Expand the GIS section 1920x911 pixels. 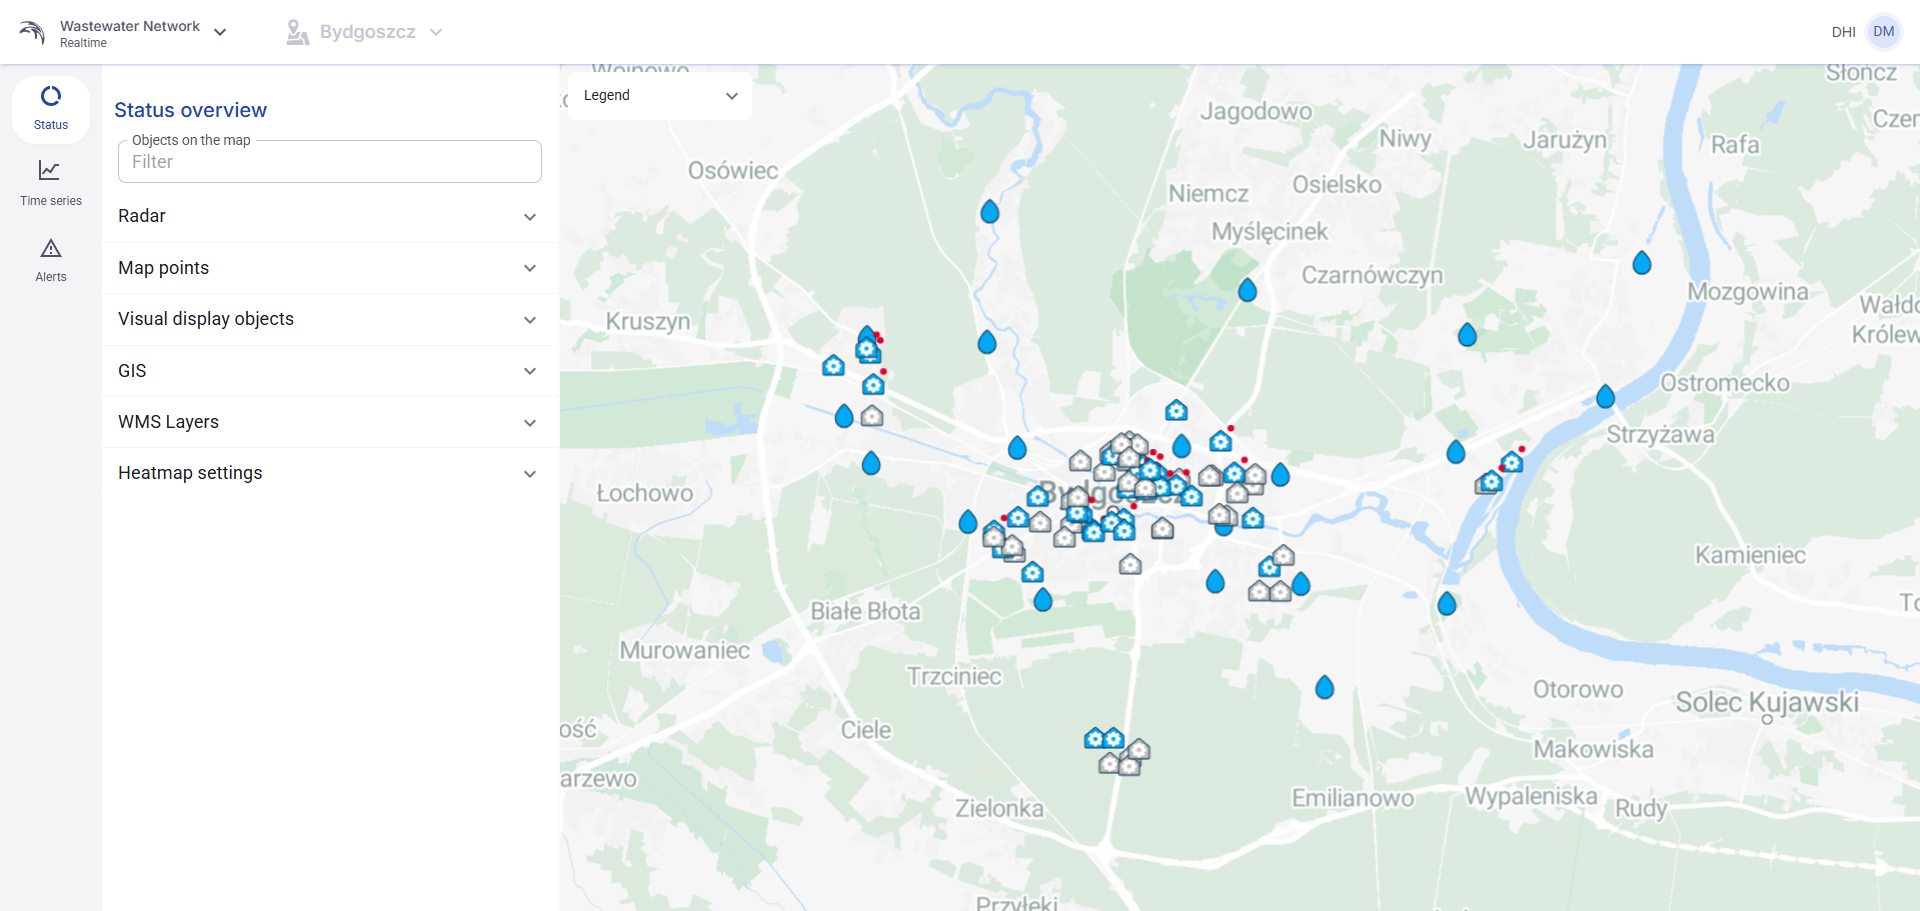[330, 371]
